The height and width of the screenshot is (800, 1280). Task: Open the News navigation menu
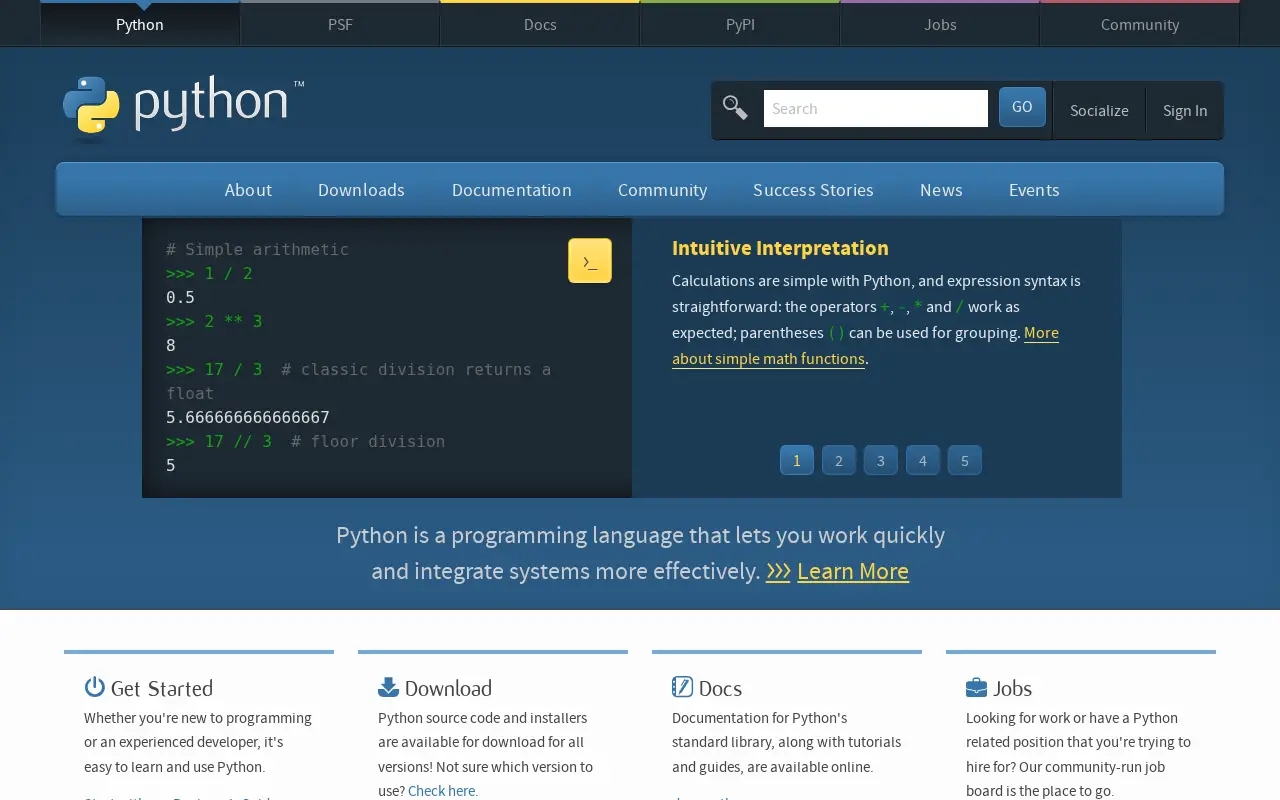click(x=941, y=190)
